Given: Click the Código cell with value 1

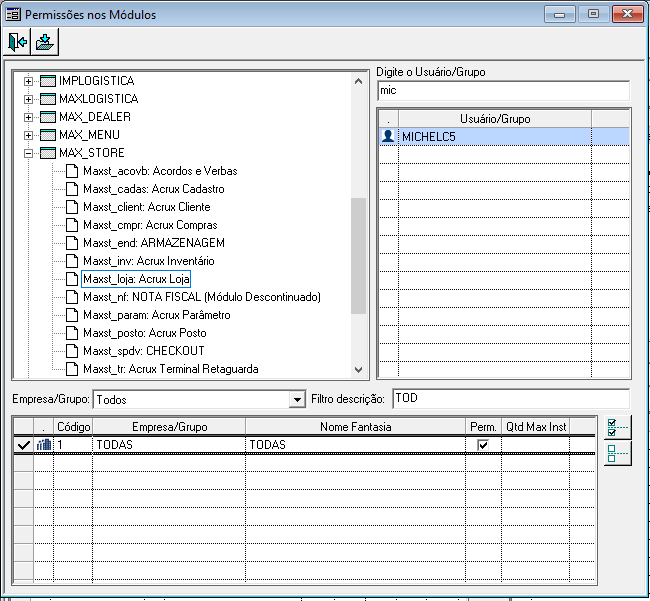Looking at the screenshot, I should (x=73, y=445).
